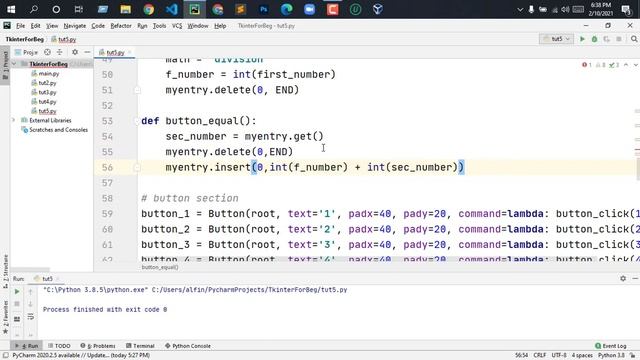The image size is (640, 360).
Task: Expand External Libraries node
Action: click(x=13, y=120)
